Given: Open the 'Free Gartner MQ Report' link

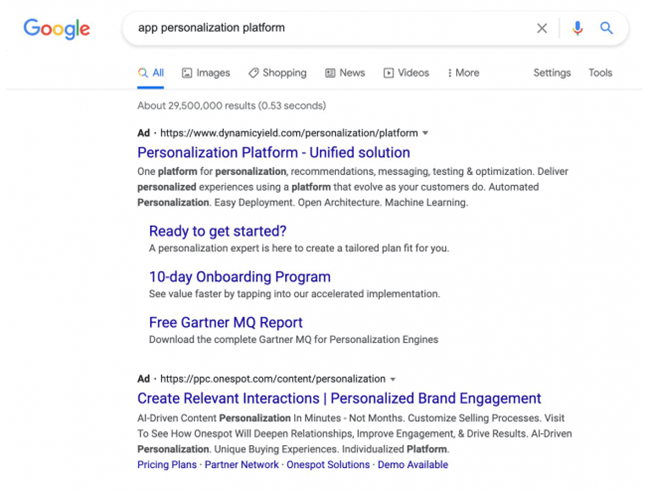Looking at the screenshot, I should pos(225,323).
